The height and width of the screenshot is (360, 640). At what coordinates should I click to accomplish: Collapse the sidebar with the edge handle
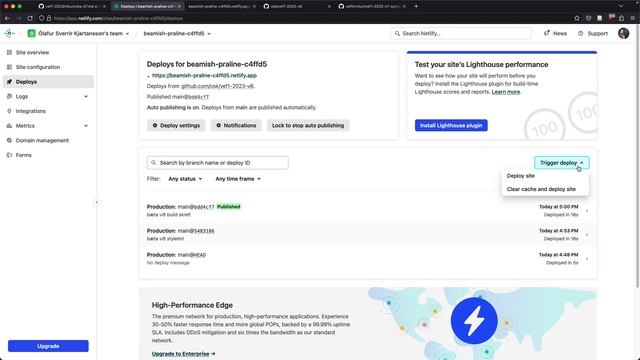click(97, 202)
